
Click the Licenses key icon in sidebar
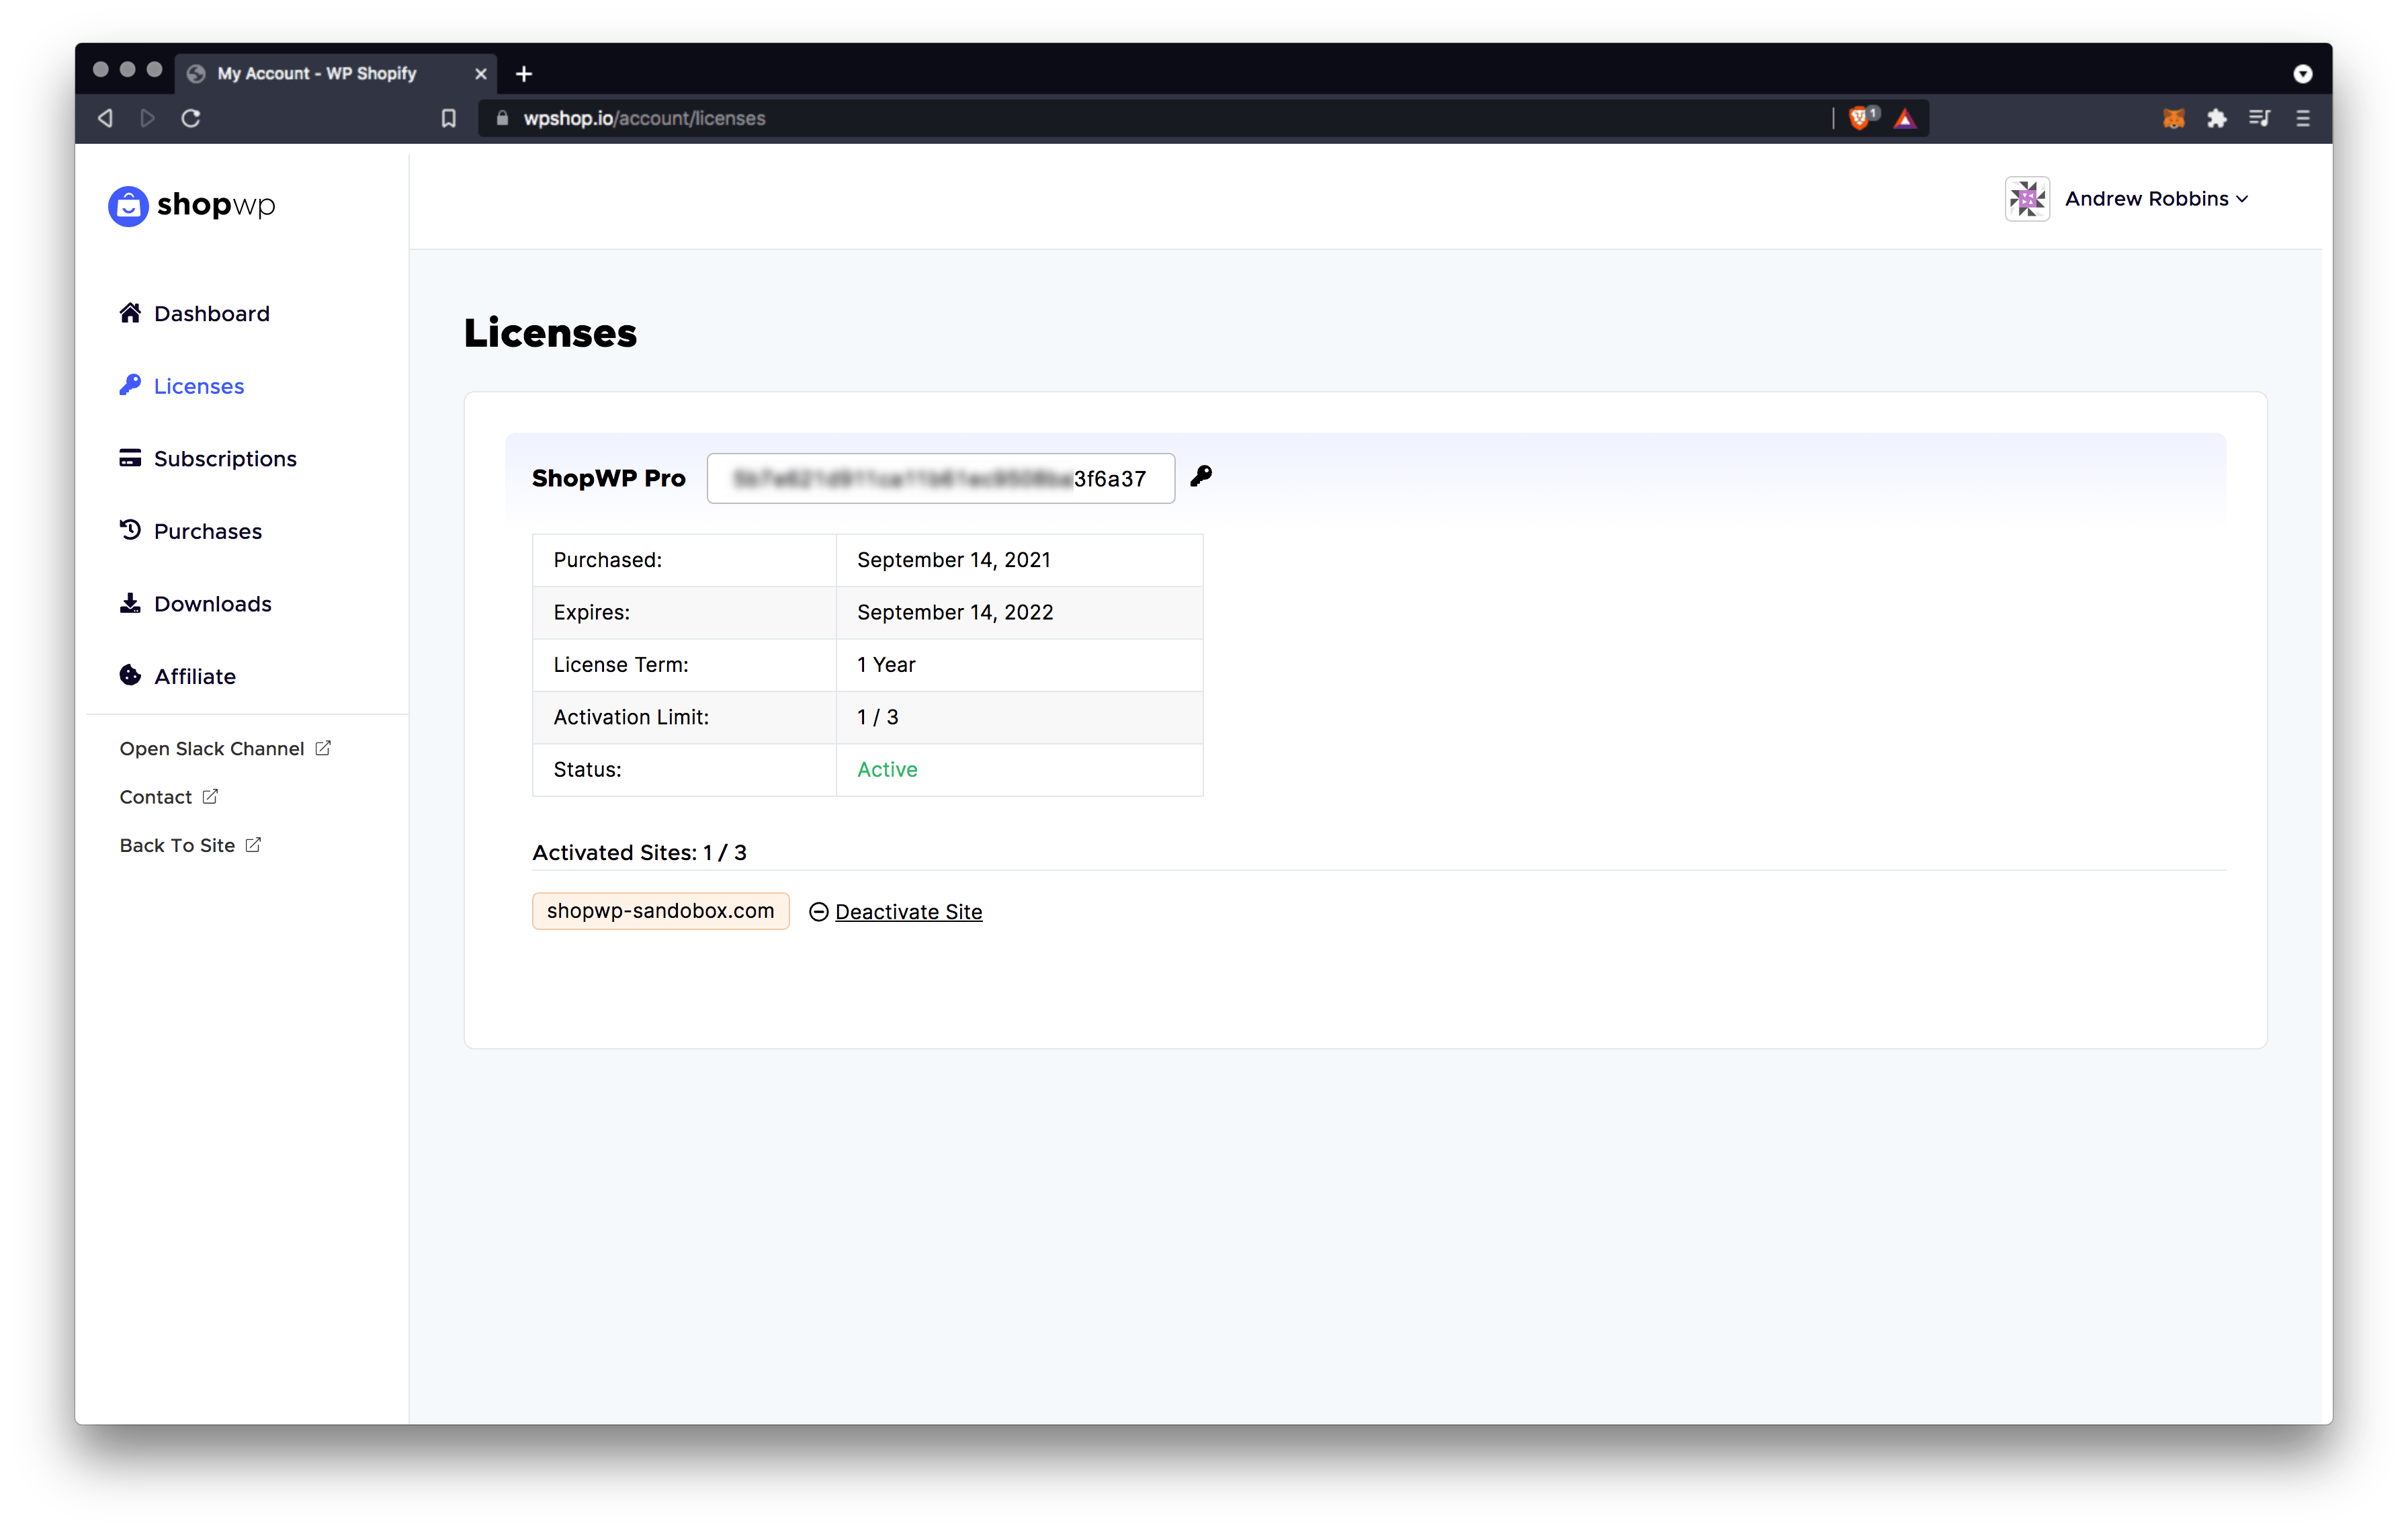(x=130, y=385)
